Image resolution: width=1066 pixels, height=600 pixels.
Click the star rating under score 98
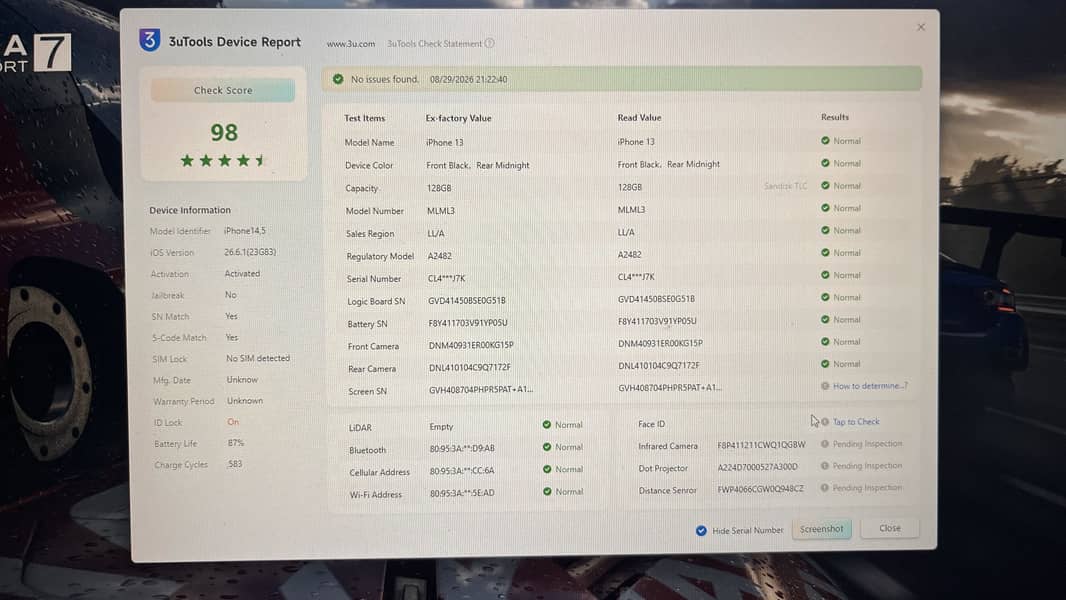pyautogui.click(x=222, y=161)
